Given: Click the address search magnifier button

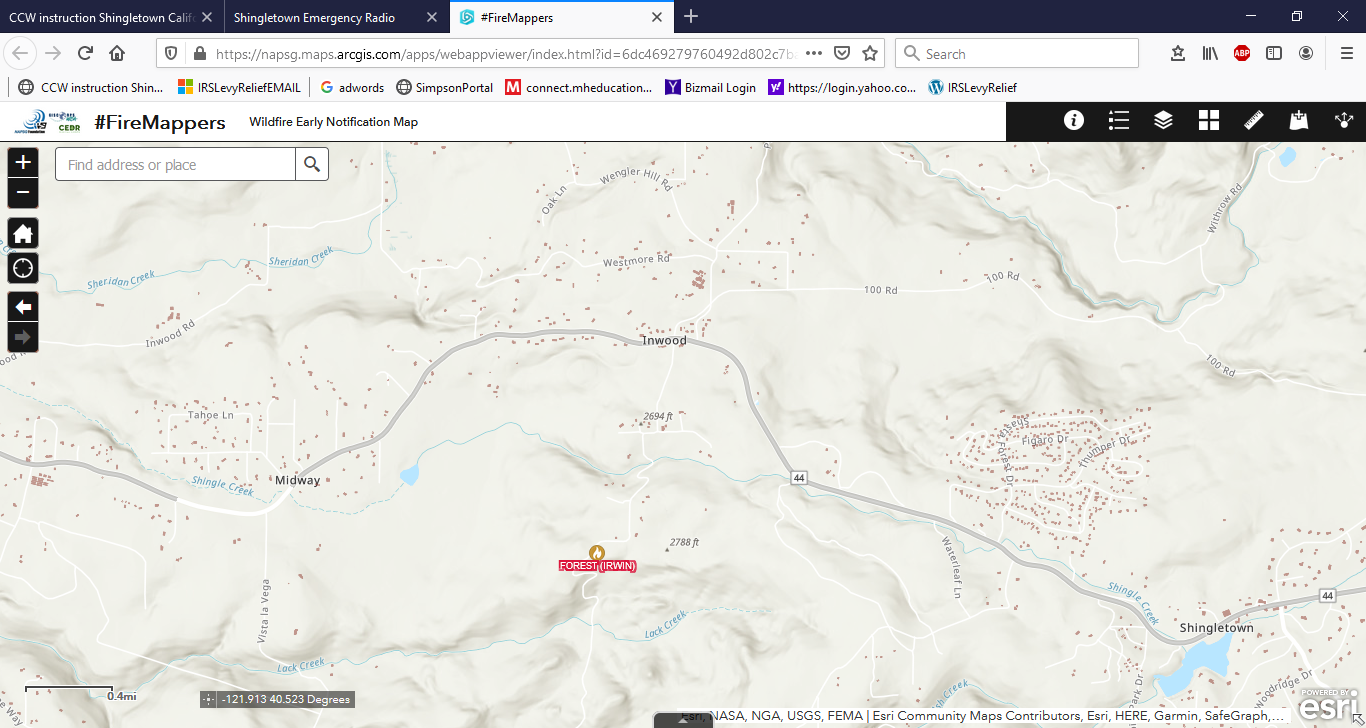Looking at the screenshot, I should tap(312, 165).
